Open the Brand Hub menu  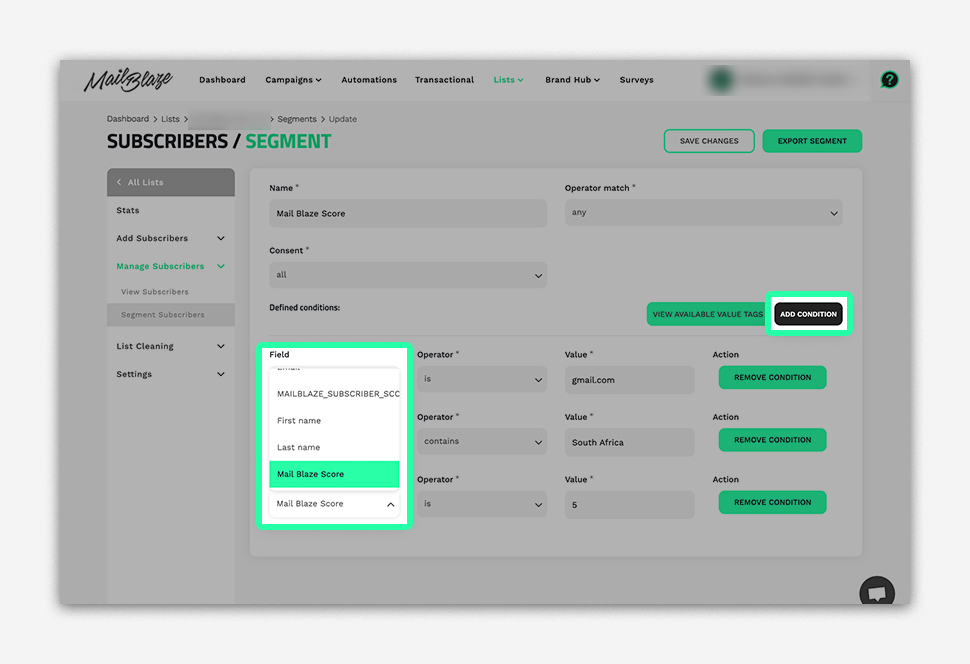pos(572,80)
